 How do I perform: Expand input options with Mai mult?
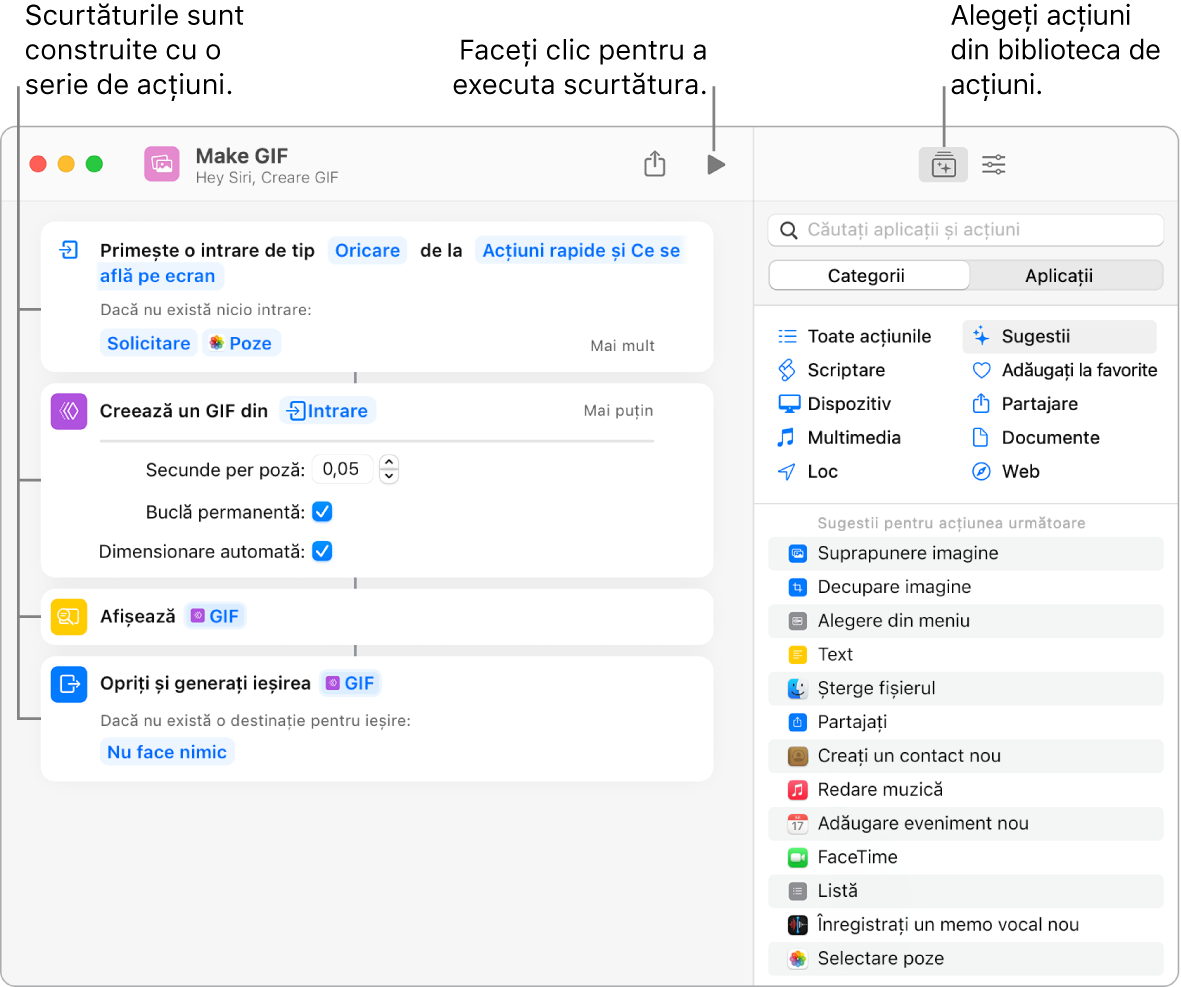[622, 346]
